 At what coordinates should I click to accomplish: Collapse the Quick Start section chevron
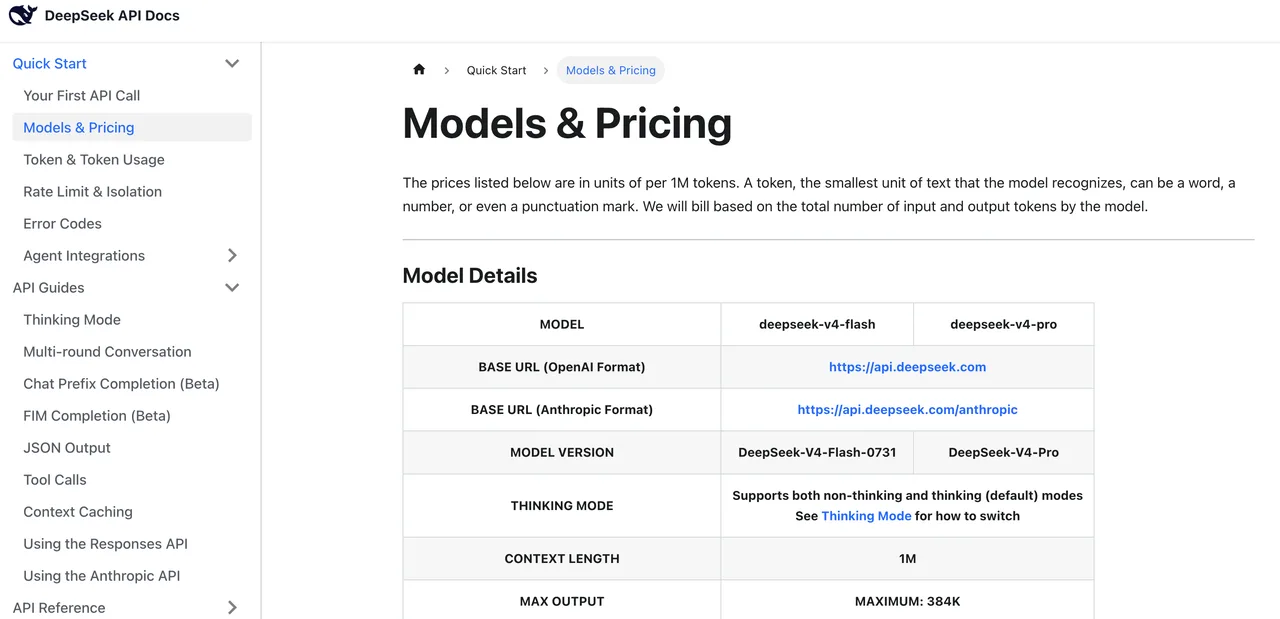[x=232, y=64]
